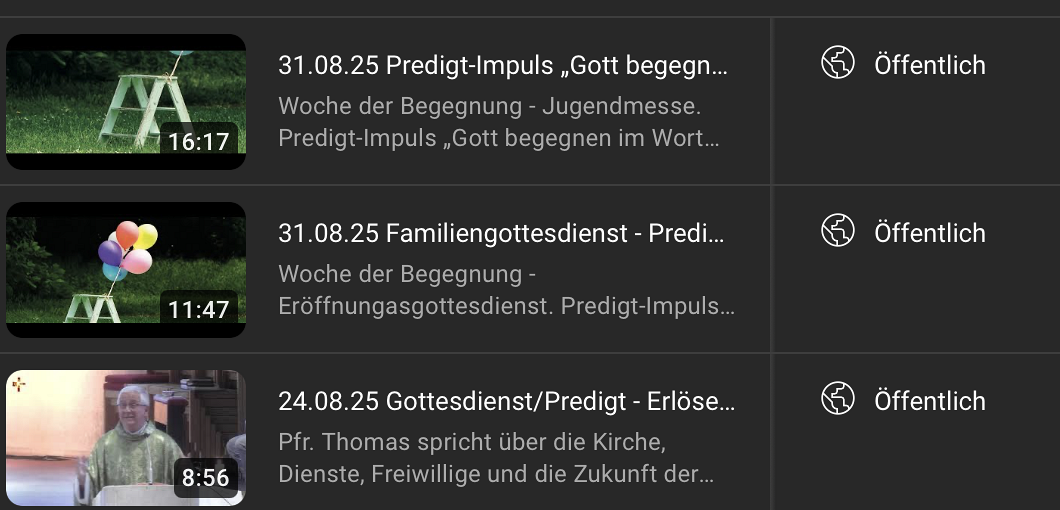Click the globe icon for the 24.08.25 Gottesdienst/Predigt video
This screenshot has width=1060, height=510.
coord(838,399)
